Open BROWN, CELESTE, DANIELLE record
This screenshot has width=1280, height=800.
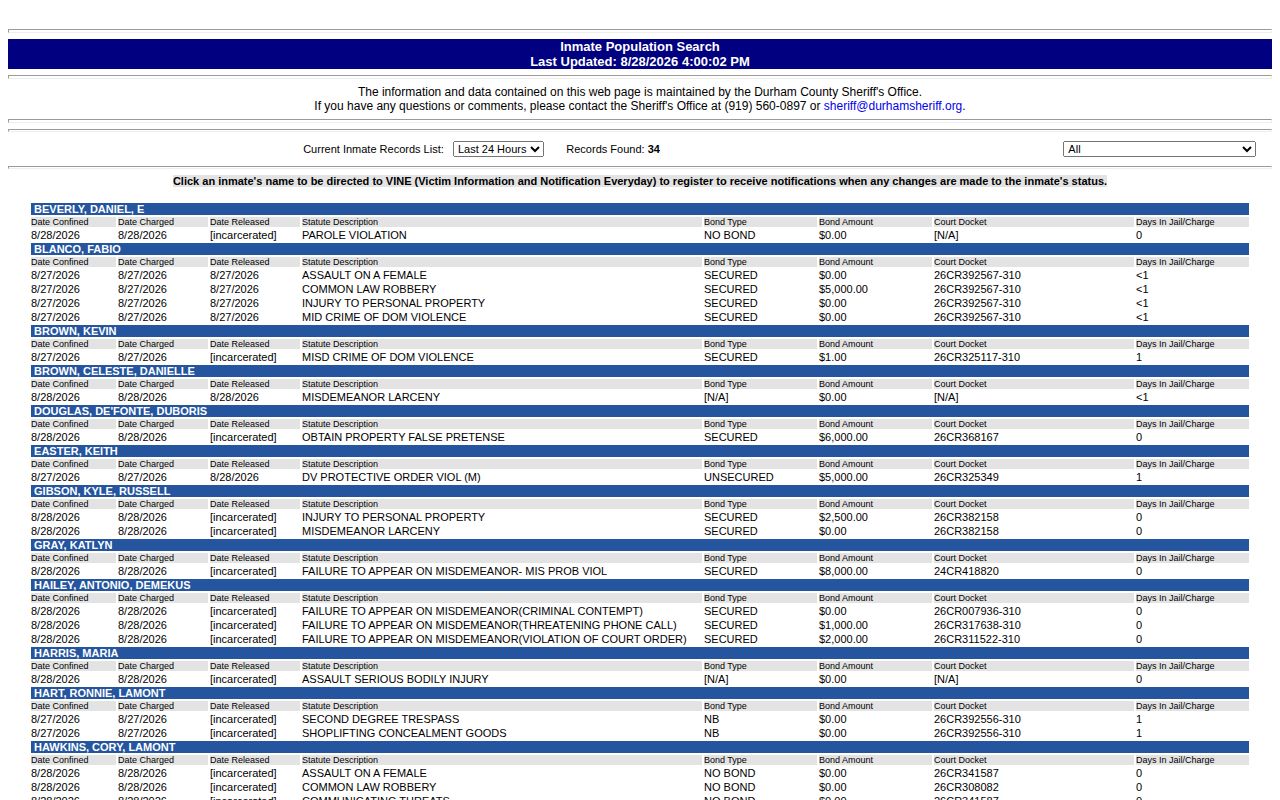coord(114,371)
